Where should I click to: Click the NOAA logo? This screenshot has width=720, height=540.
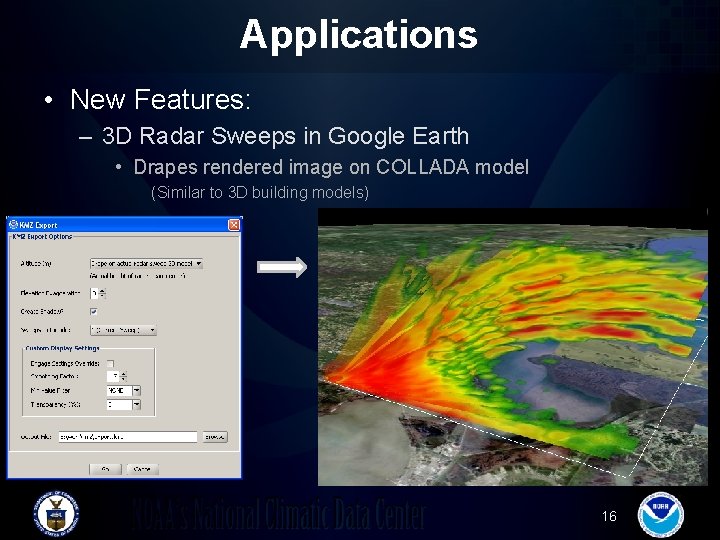(x=661, y=515)
